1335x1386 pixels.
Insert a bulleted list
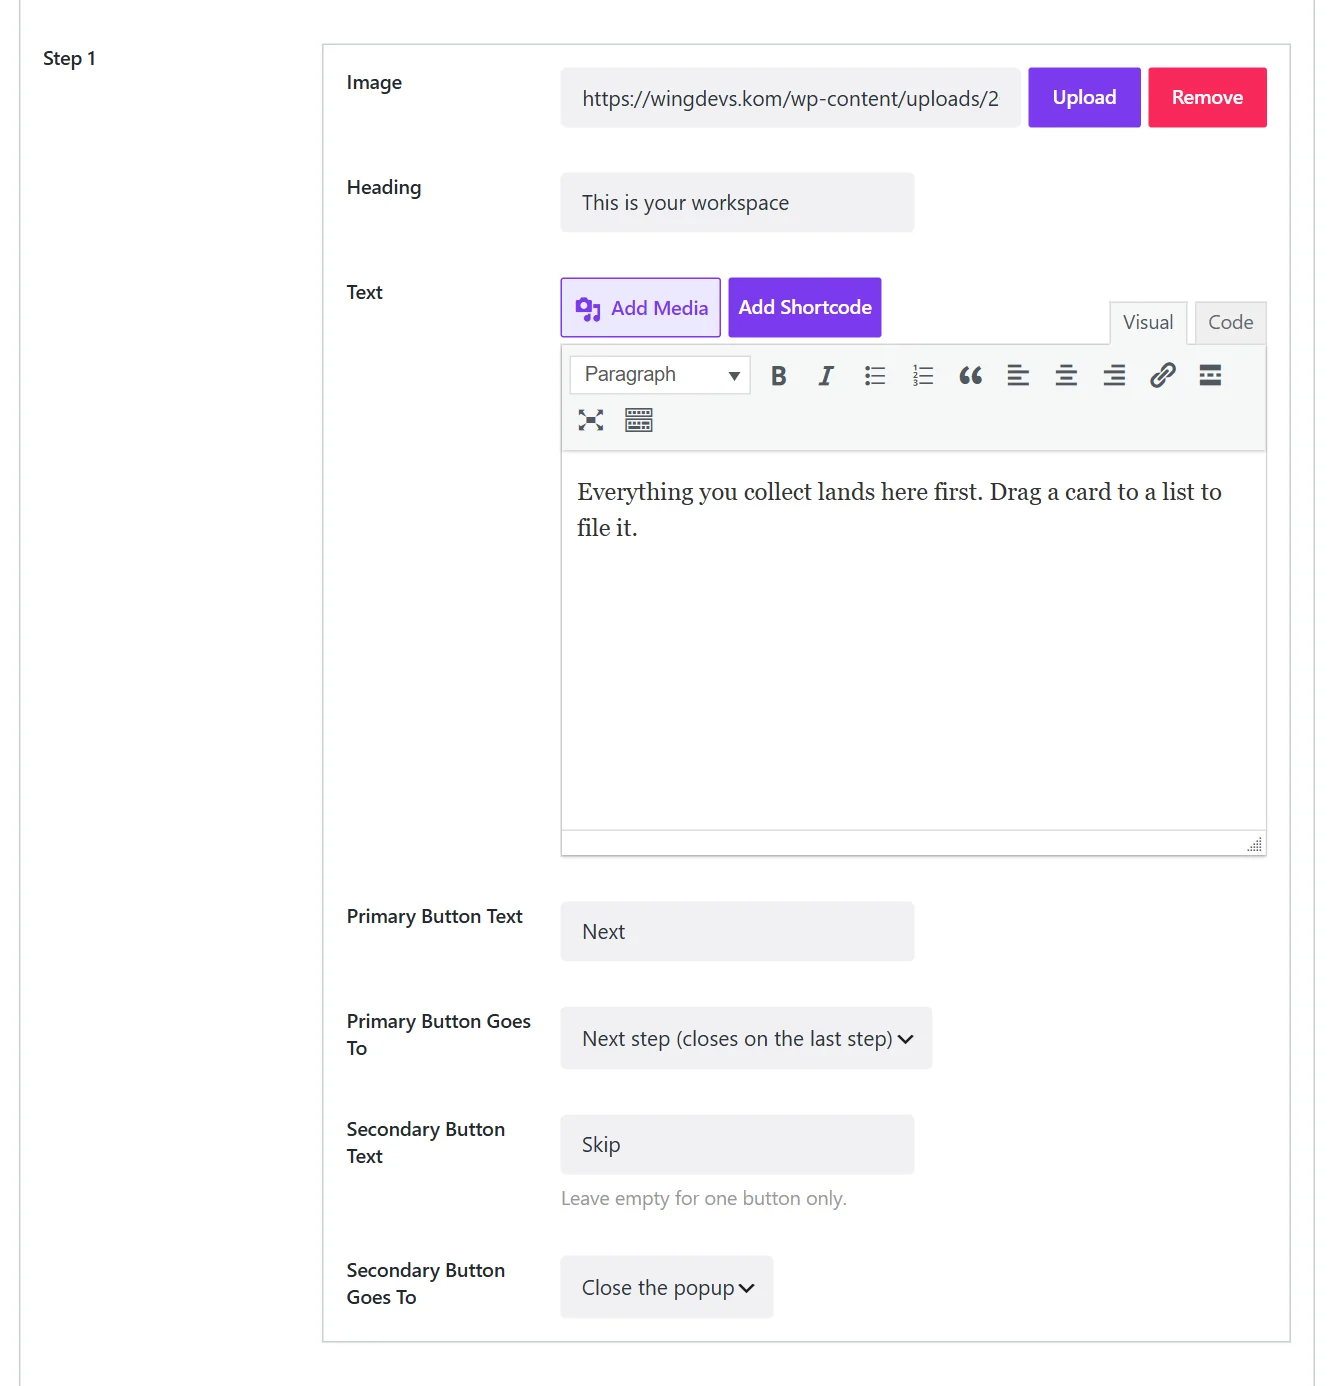click(x=874, y=376)
